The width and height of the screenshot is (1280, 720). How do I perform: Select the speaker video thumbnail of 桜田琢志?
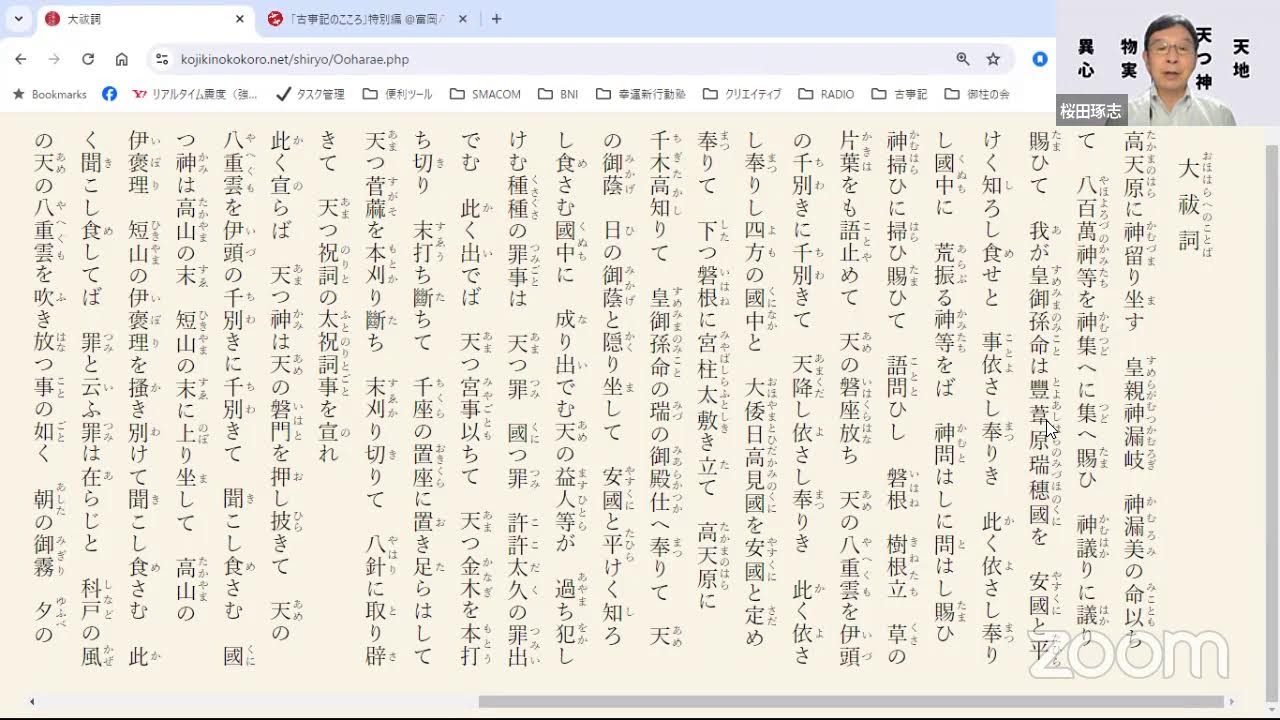point(1168,62)
